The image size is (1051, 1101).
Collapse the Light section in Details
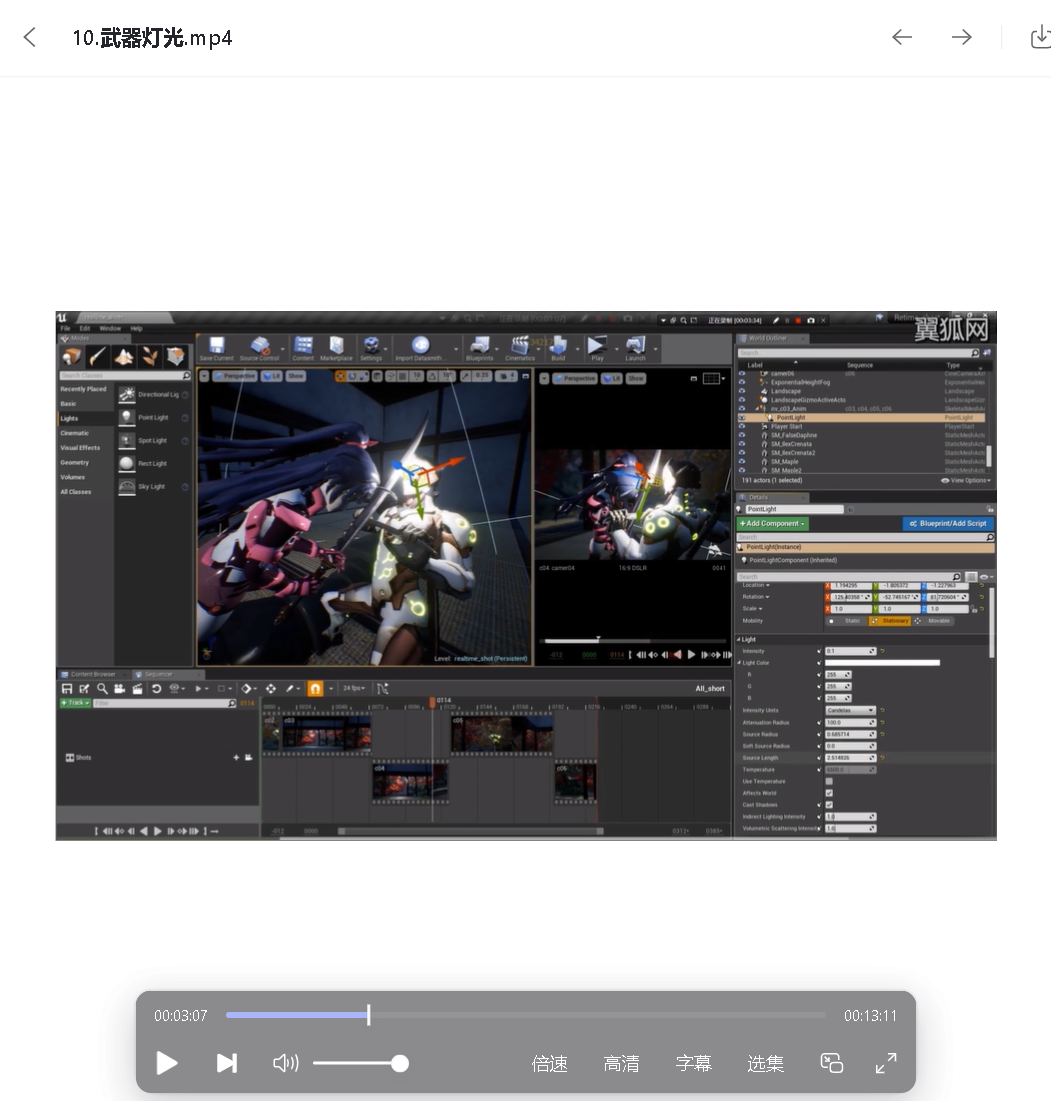pos(739,640)
